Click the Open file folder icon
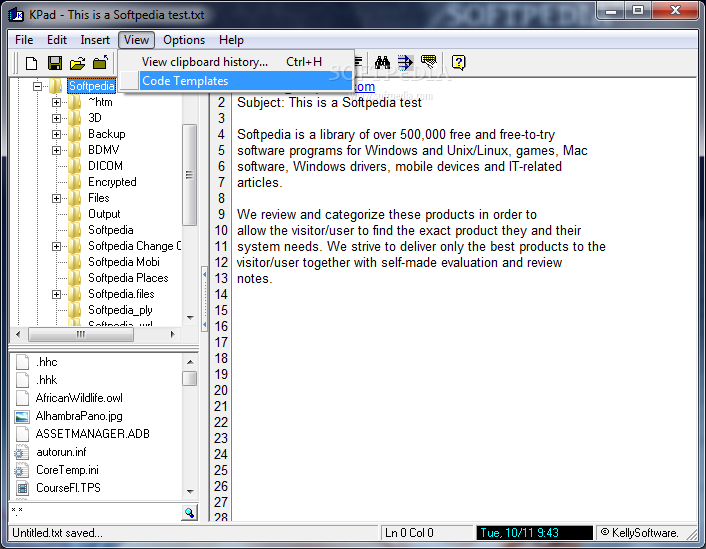Viewport: 706px width, 549px height. point(77,63)
